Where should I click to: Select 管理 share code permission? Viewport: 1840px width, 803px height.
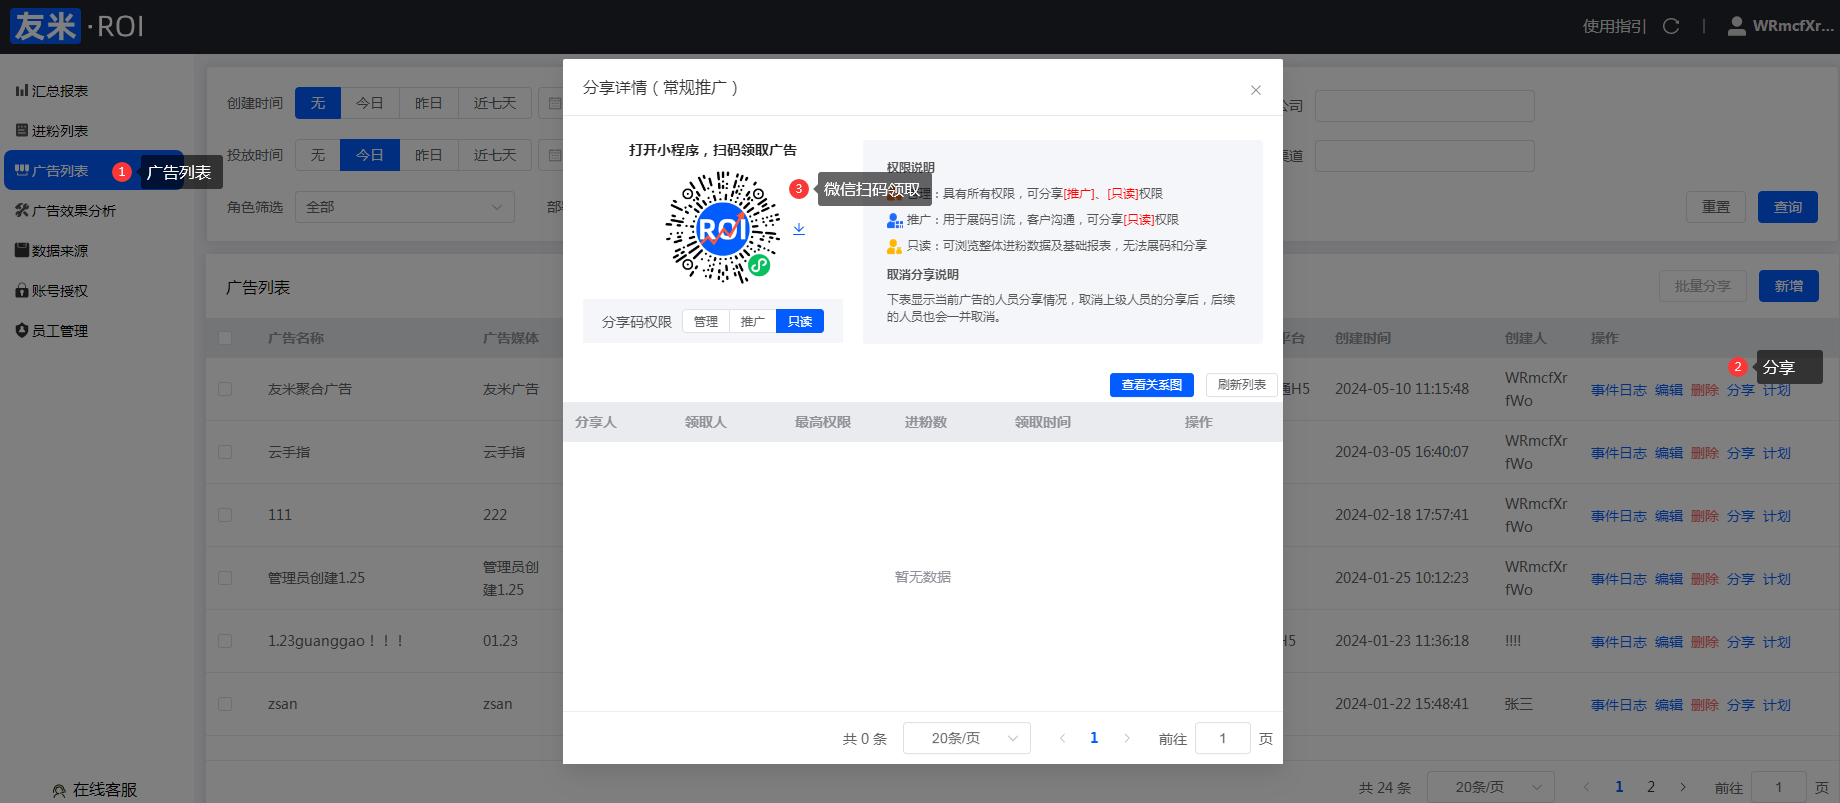706,321
